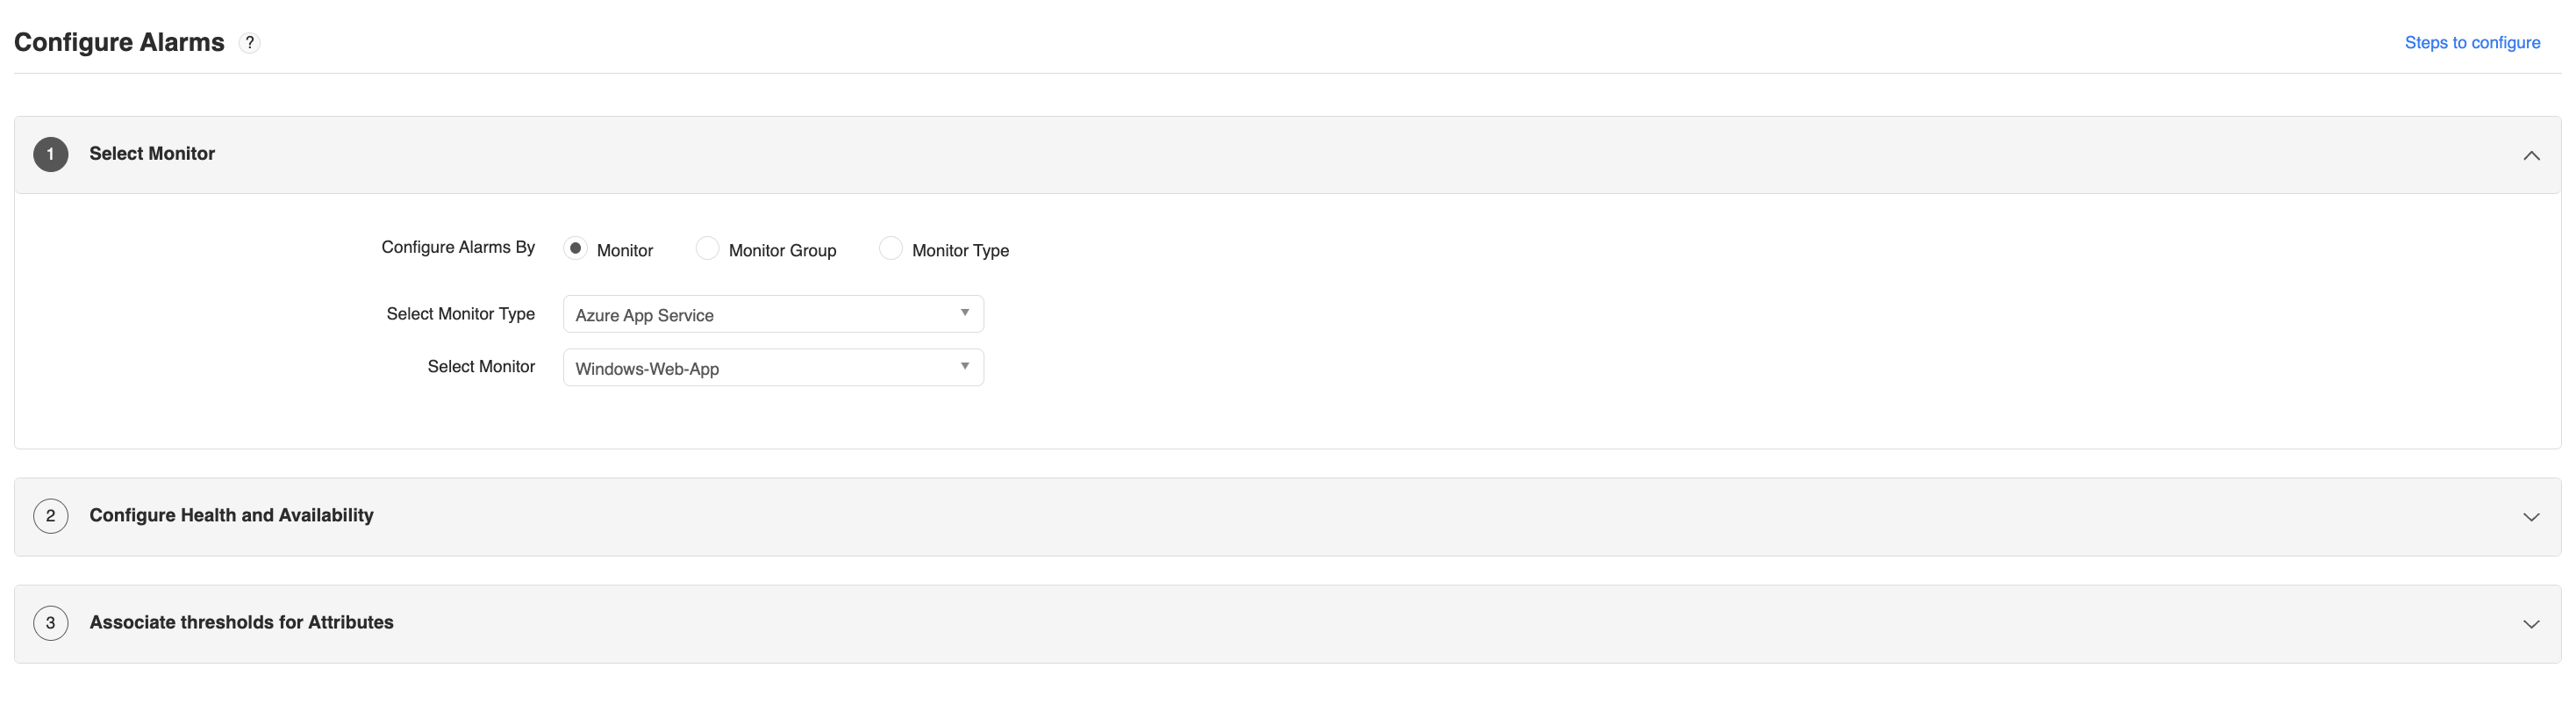Click the Associate thresholds for Attributes header
Image resolution: width=2576 pixels, height=704 pixels.
pyautogui.click(x=241, y=622)
